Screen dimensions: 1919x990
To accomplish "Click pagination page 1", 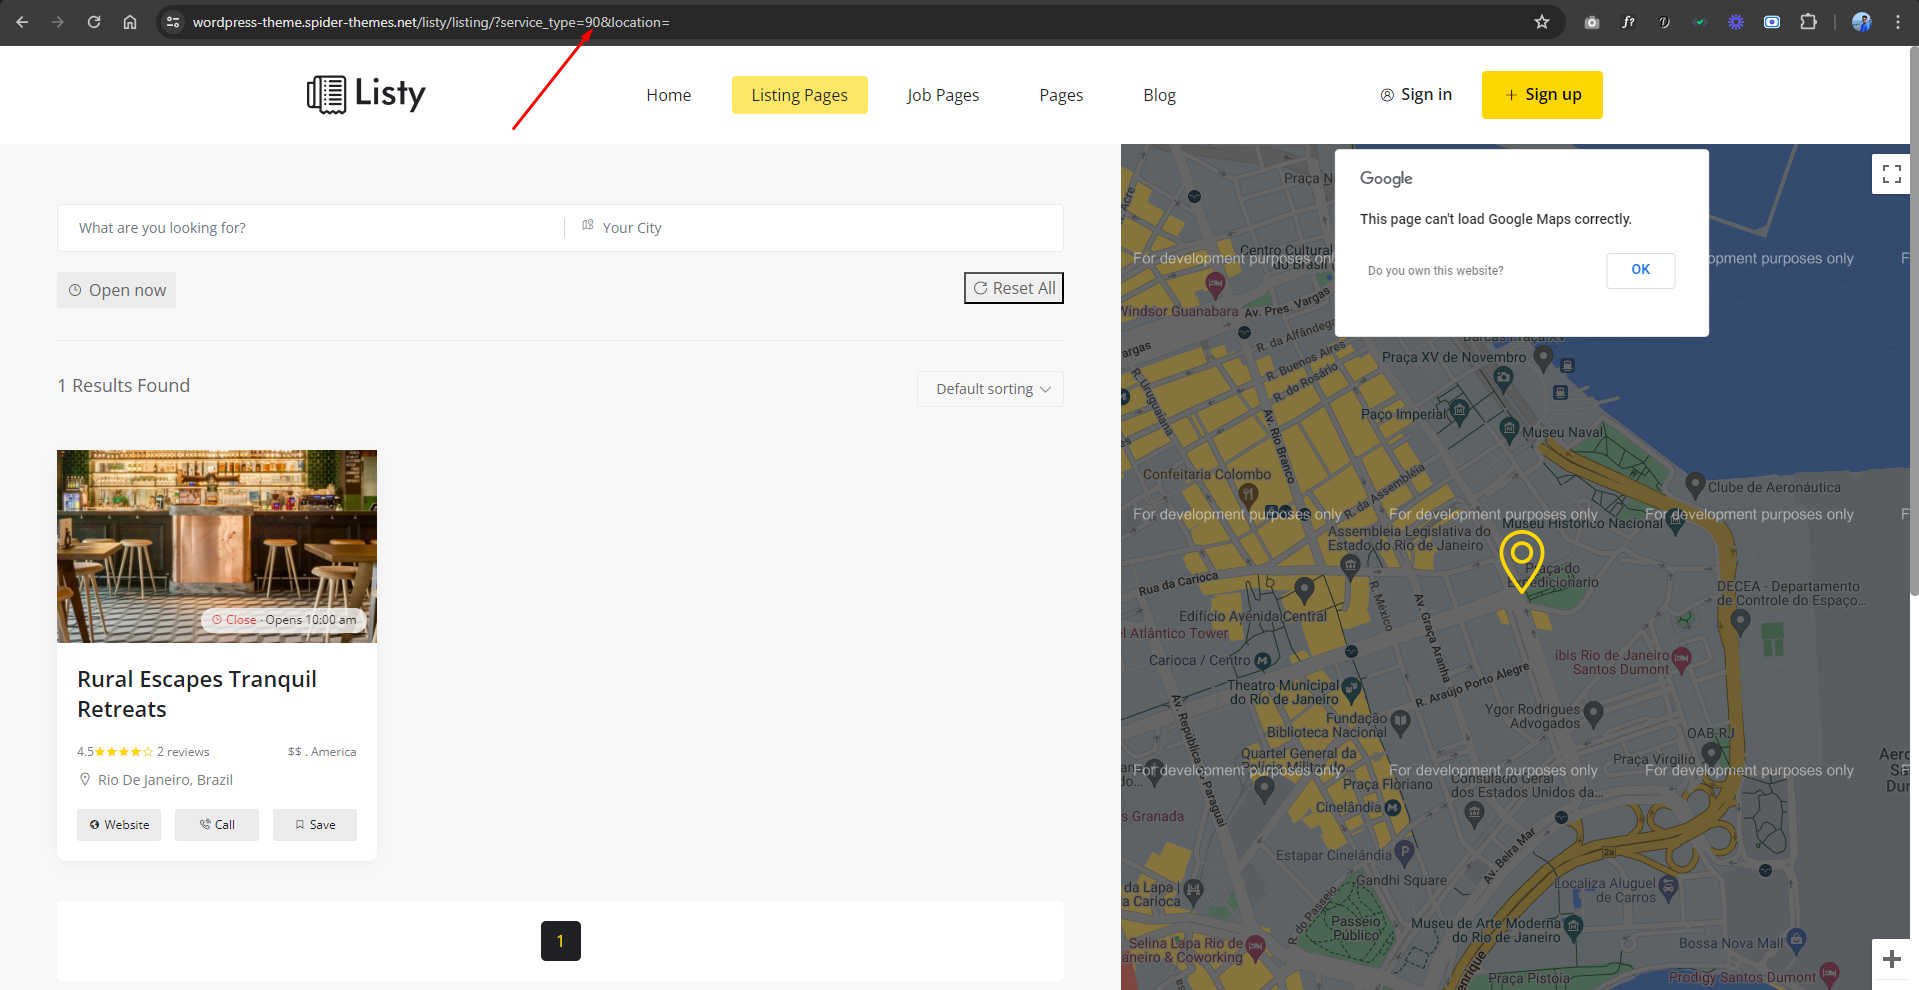I will tap(561, 941).
